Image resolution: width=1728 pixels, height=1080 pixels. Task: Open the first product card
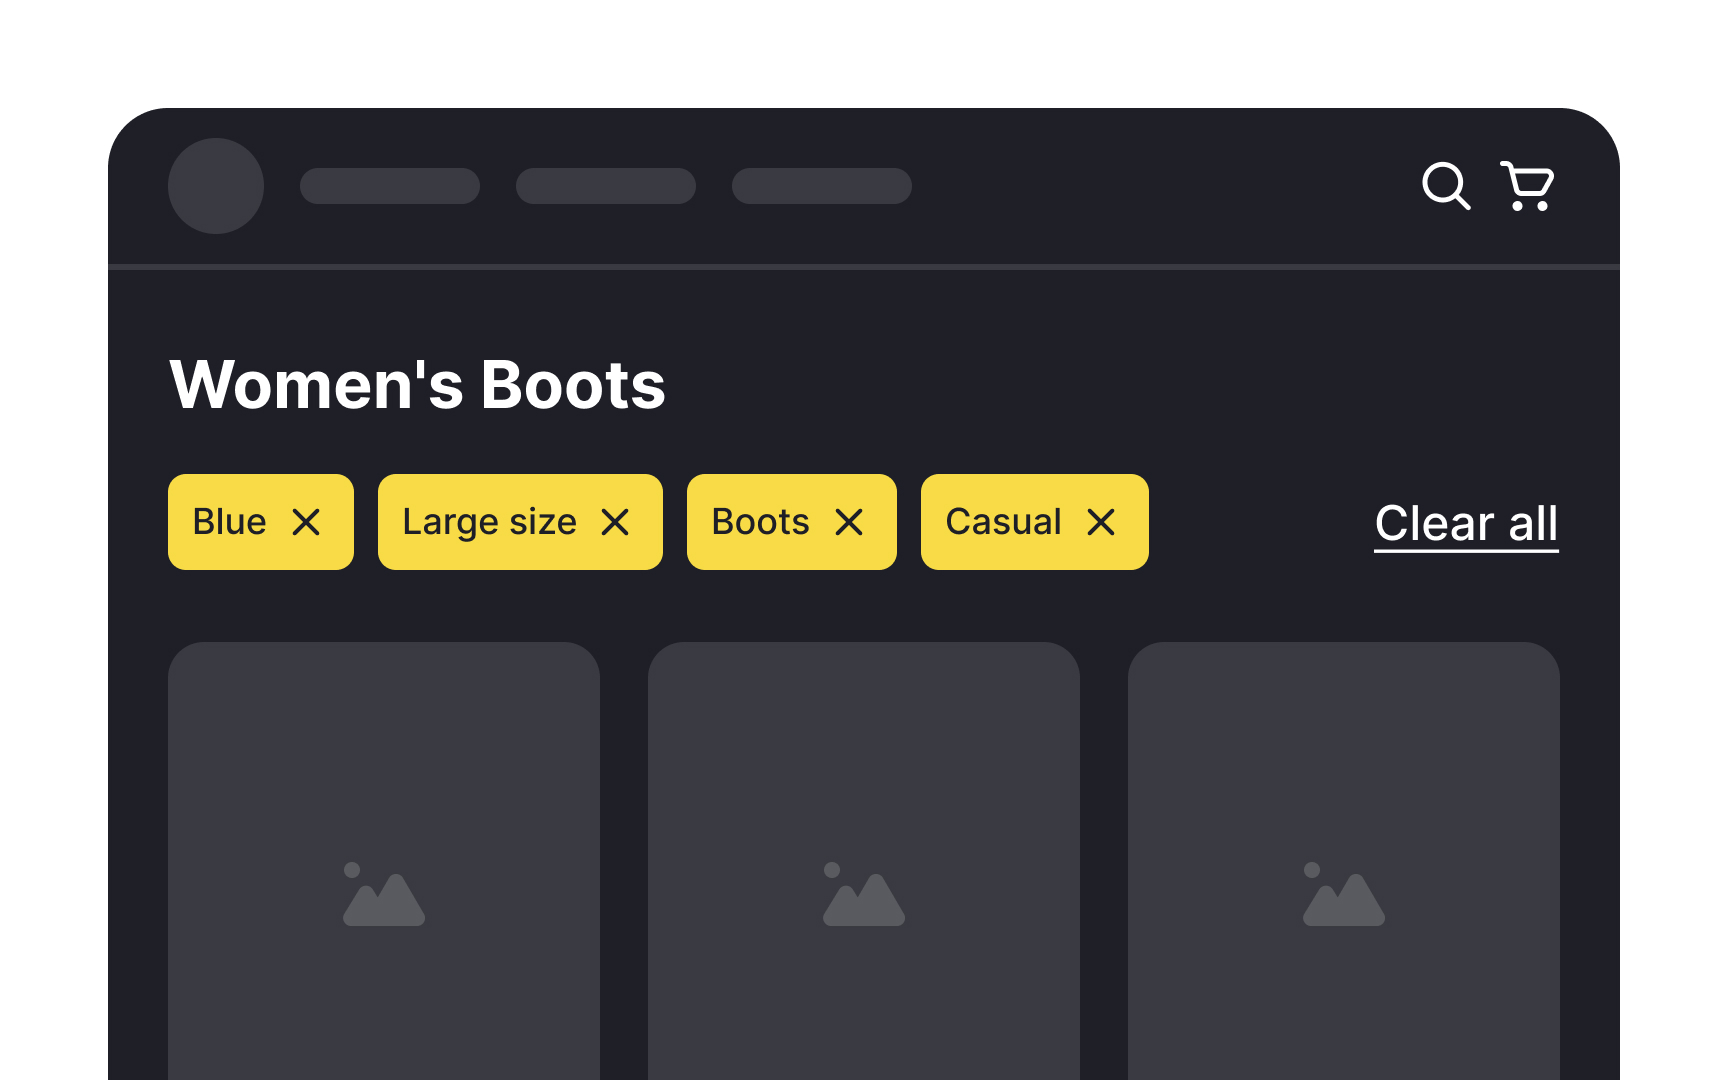point(383,860)
